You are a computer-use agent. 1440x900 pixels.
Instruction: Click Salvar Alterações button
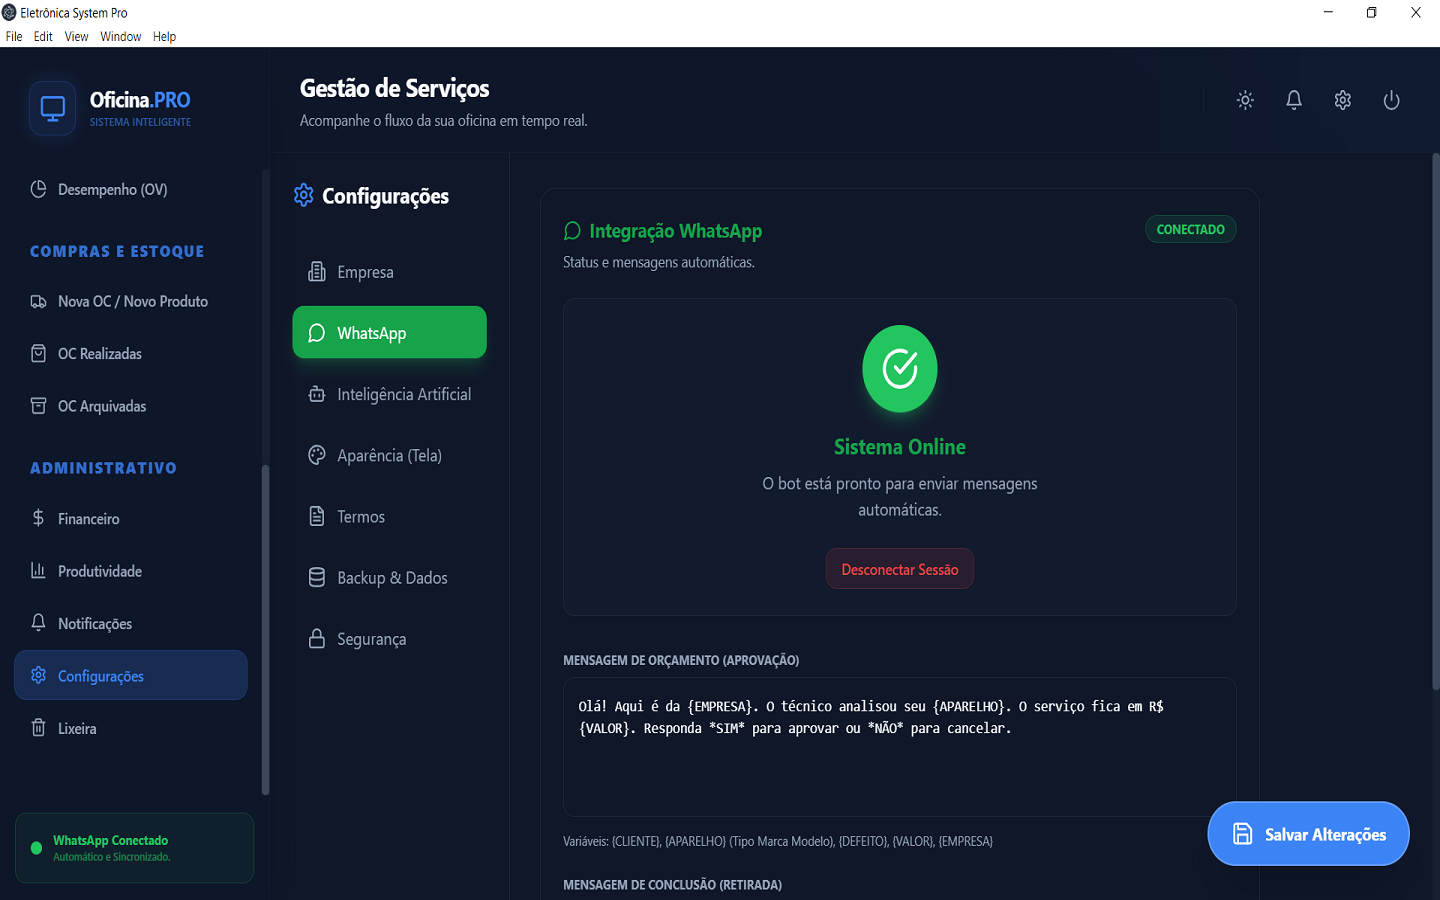click(1308, 834)
